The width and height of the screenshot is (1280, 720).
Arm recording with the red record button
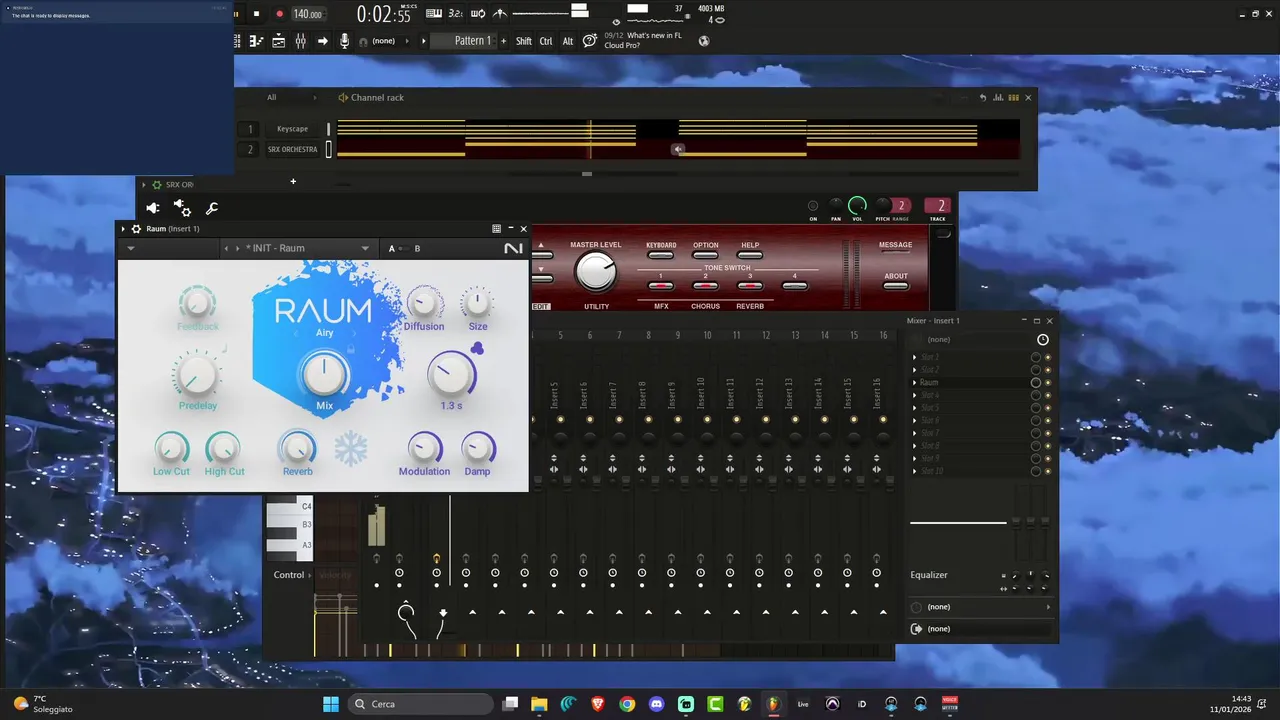pos(279,14)
